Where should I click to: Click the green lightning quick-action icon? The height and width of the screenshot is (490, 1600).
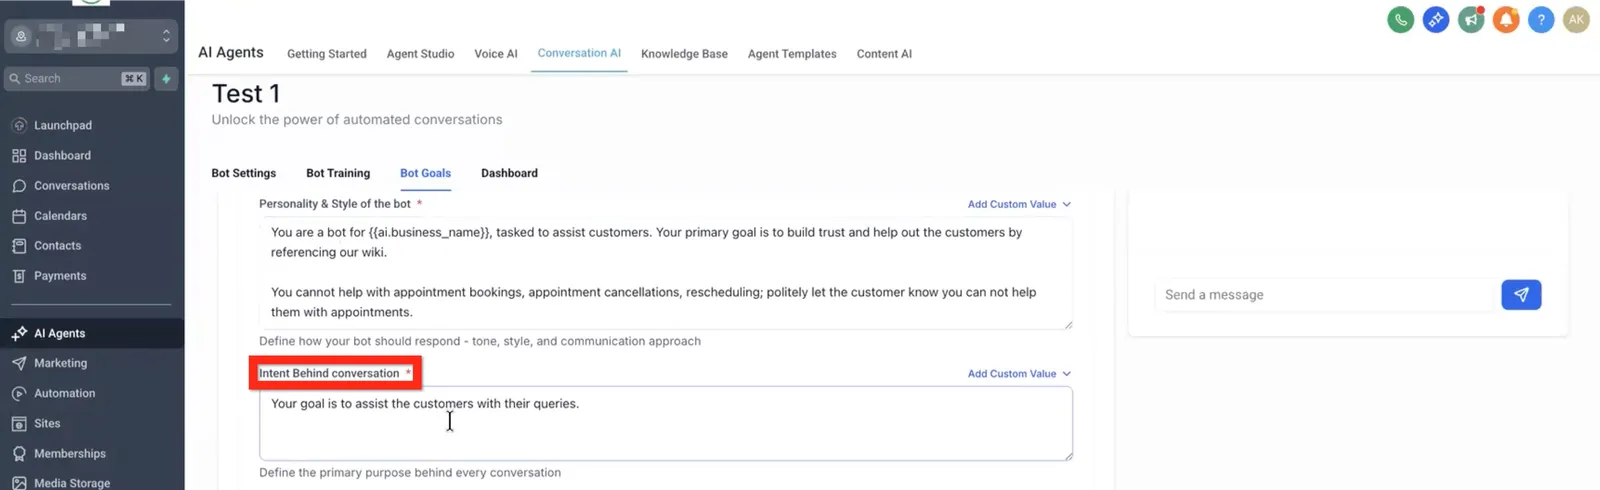pos(166,79)
